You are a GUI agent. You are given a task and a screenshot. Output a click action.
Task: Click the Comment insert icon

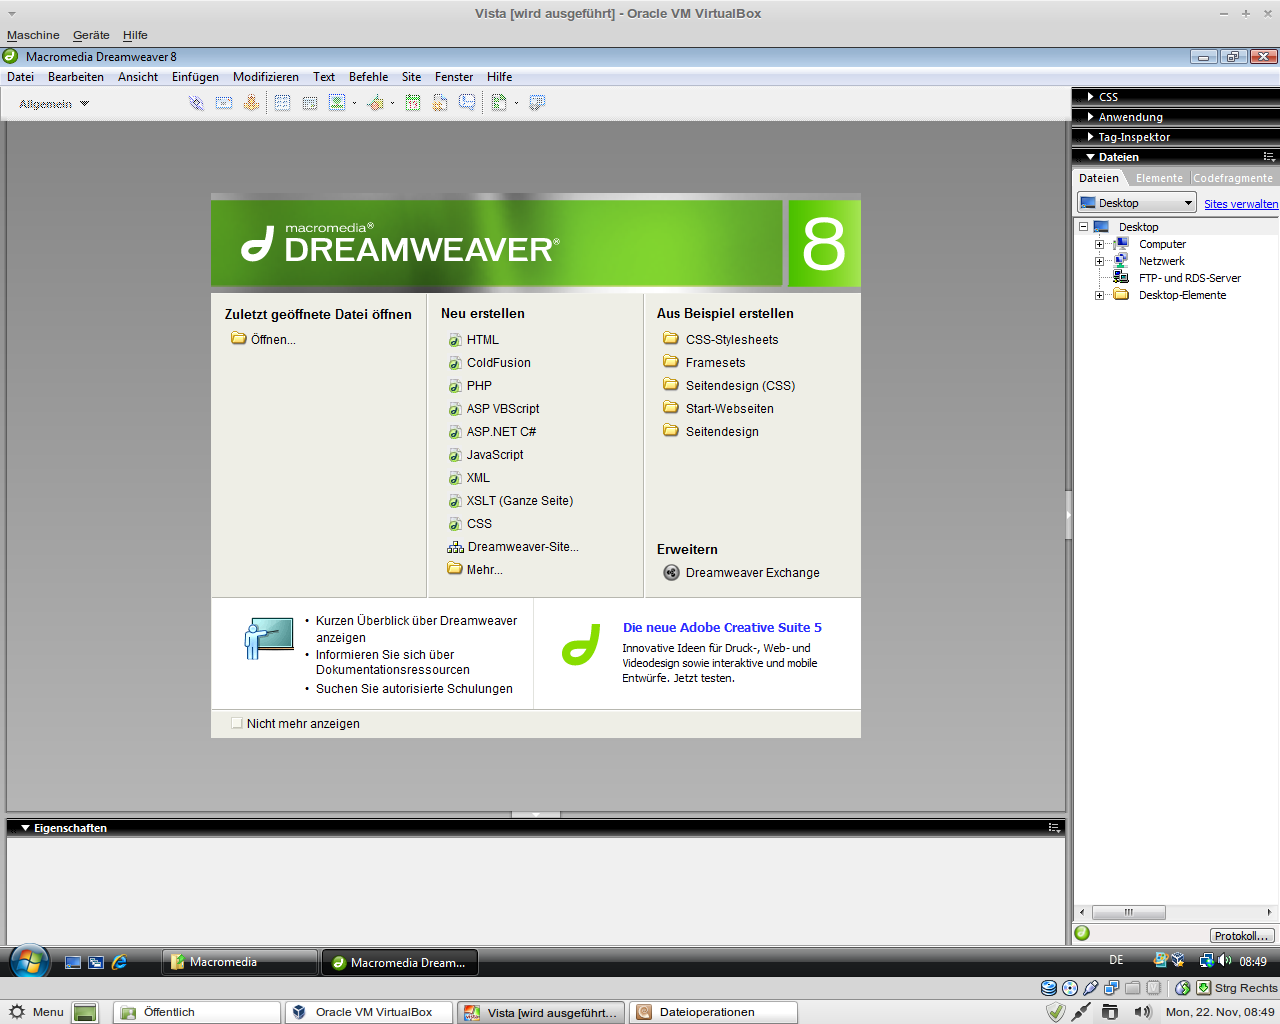(467, 103)
